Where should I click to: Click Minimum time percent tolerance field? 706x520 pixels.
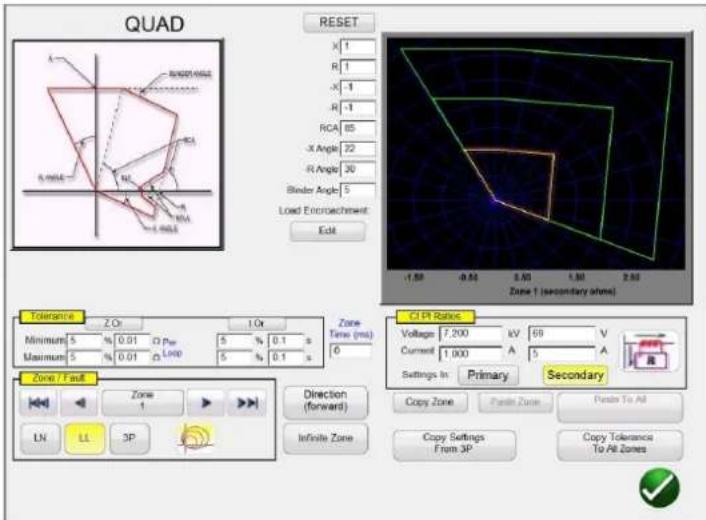[x=235, y=340]
